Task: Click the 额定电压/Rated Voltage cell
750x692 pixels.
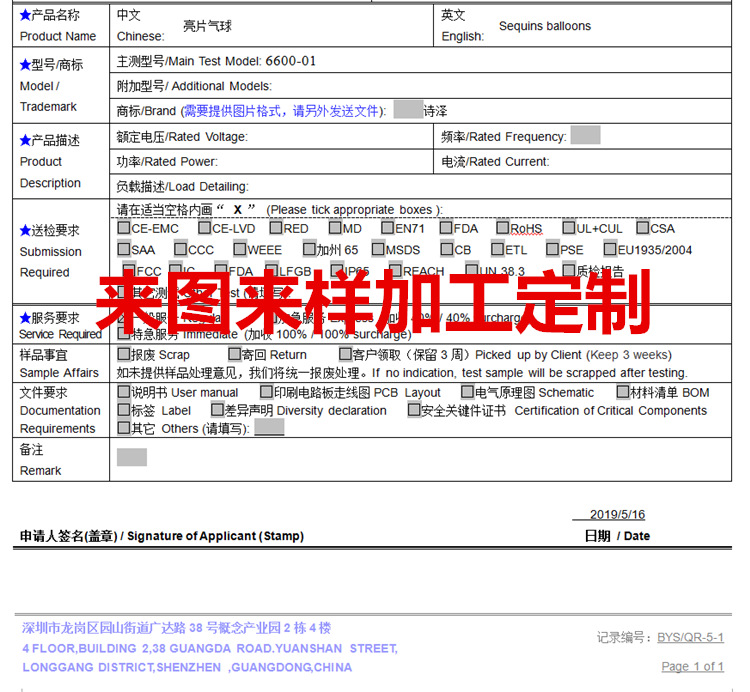Action: tap(272, 137)
